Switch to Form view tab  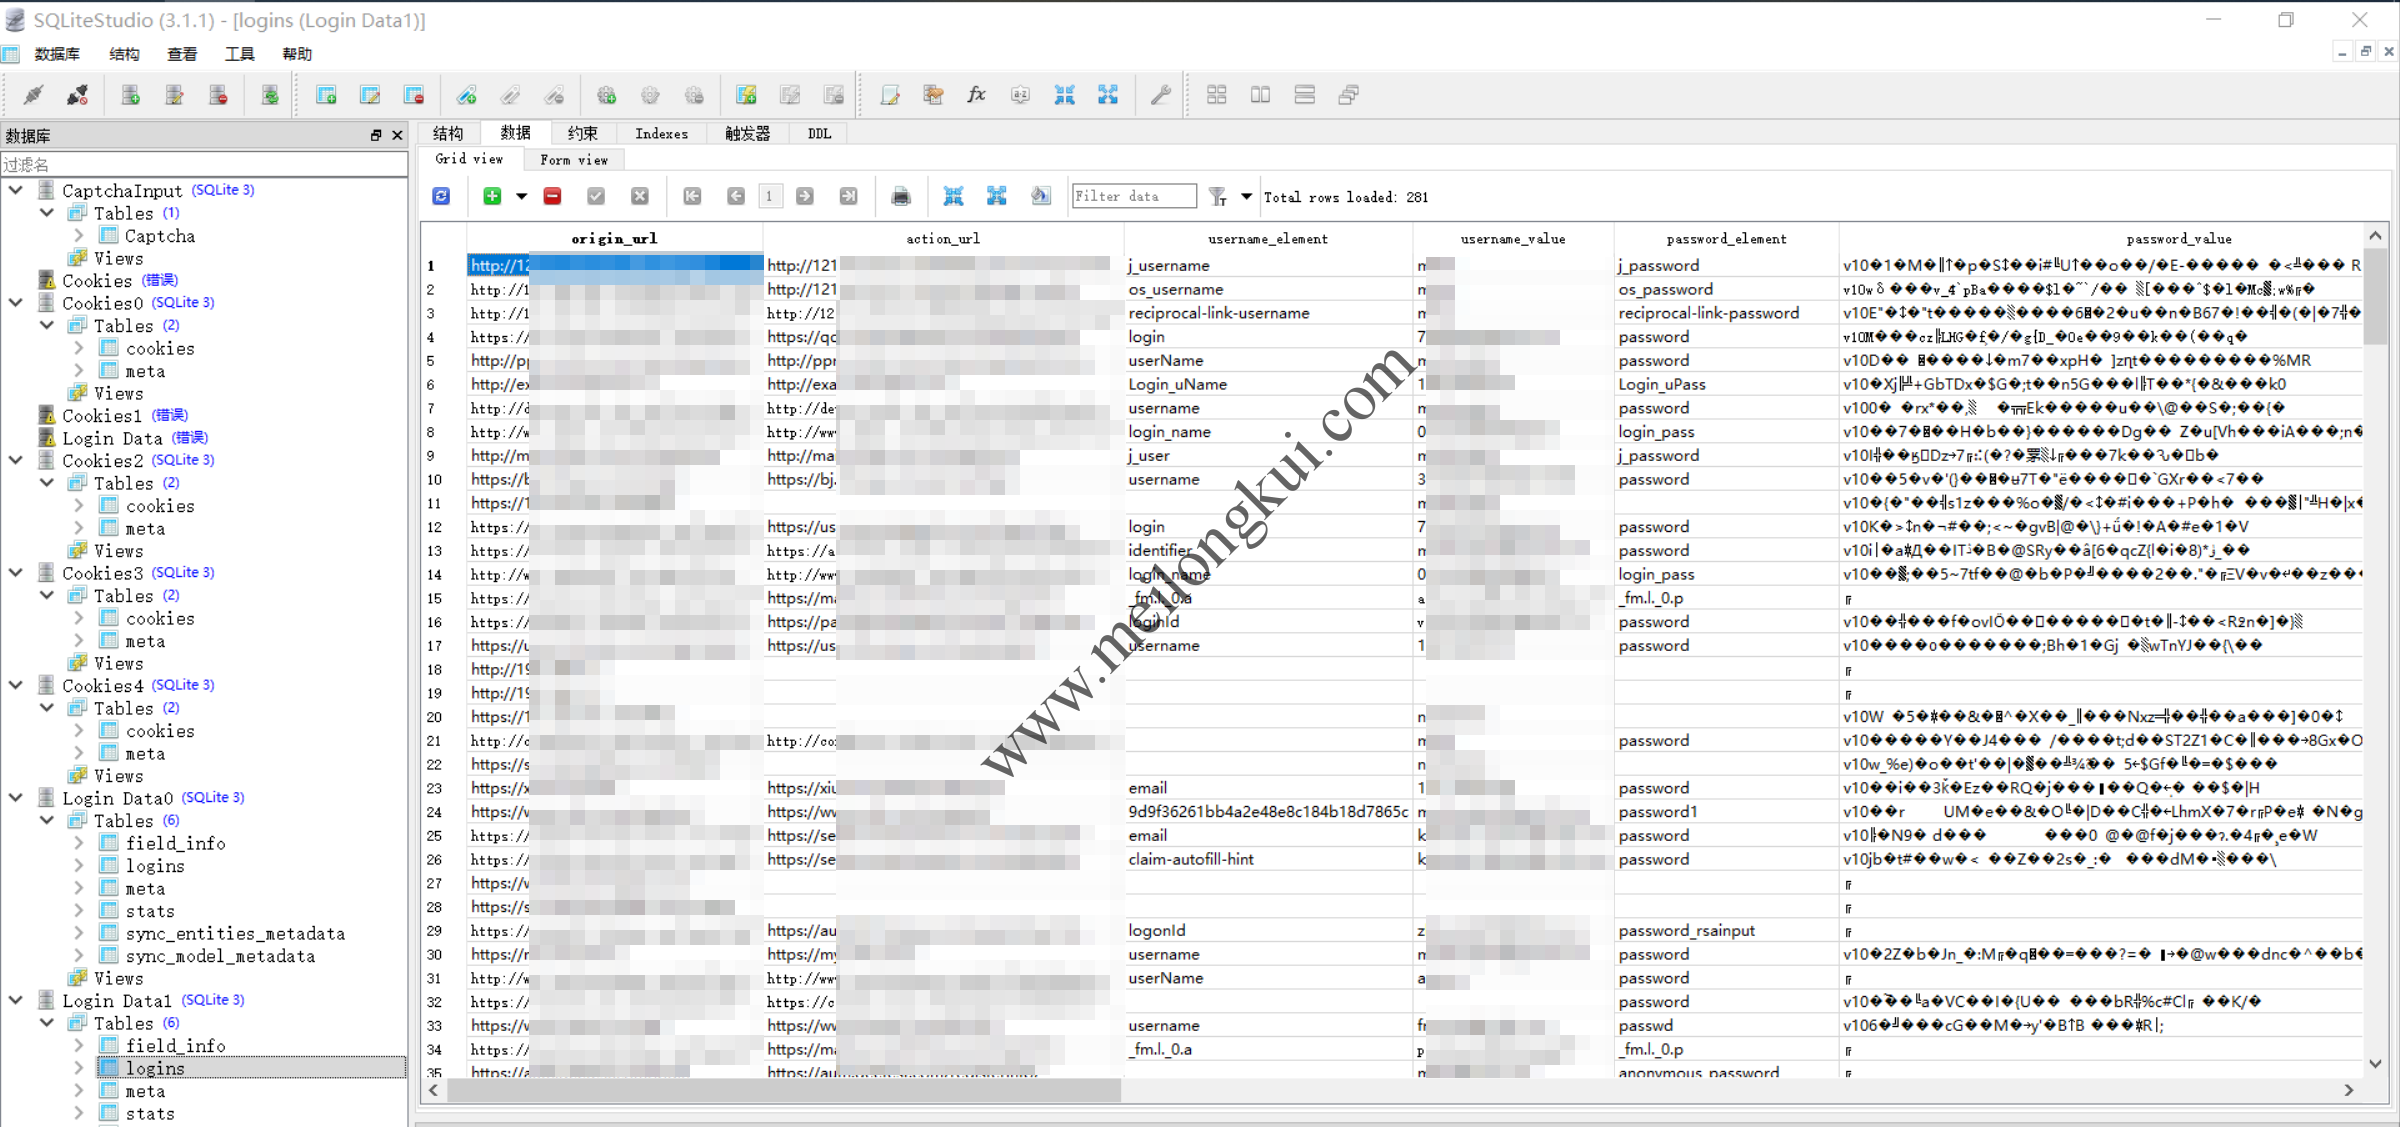pos(573,160)
